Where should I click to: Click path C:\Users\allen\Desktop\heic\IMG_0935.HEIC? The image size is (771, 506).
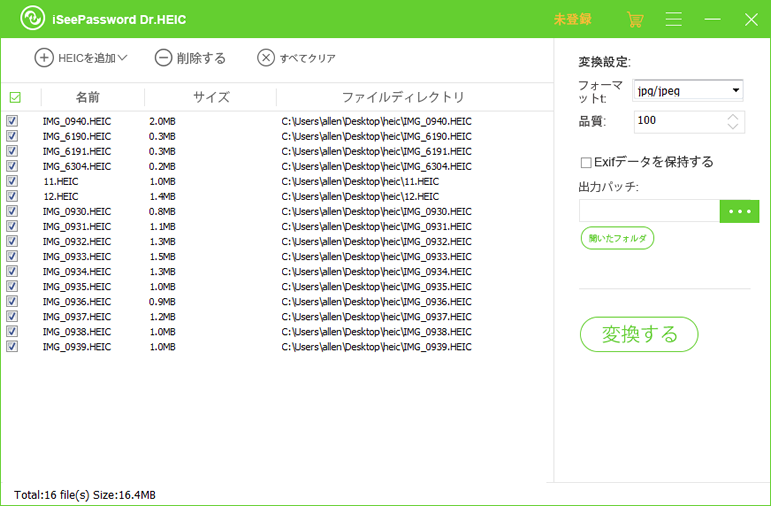pyautogui.click(x=376, y=287)
